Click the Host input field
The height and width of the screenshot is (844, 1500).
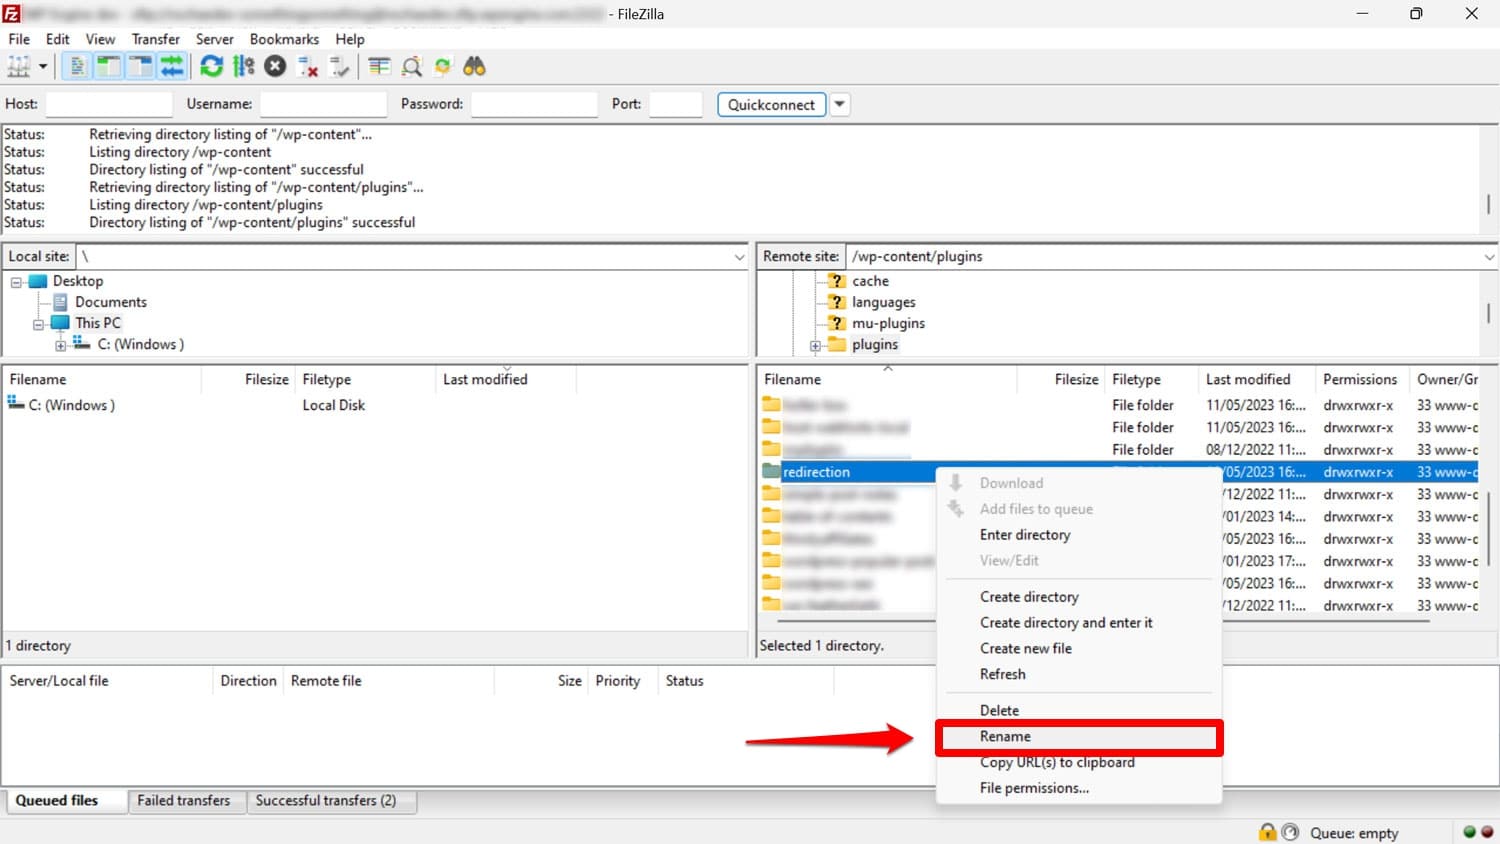coord(109,104)
